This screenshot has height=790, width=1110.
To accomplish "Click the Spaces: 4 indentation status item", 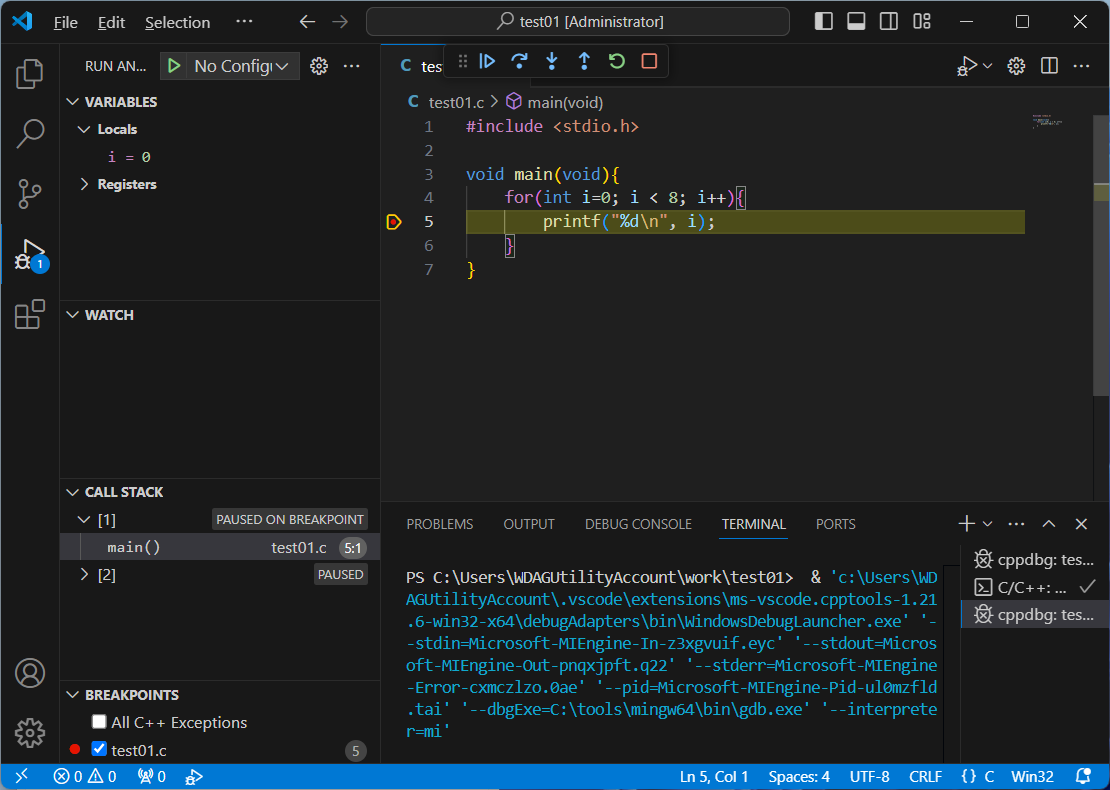I will (x=798, y=777).
